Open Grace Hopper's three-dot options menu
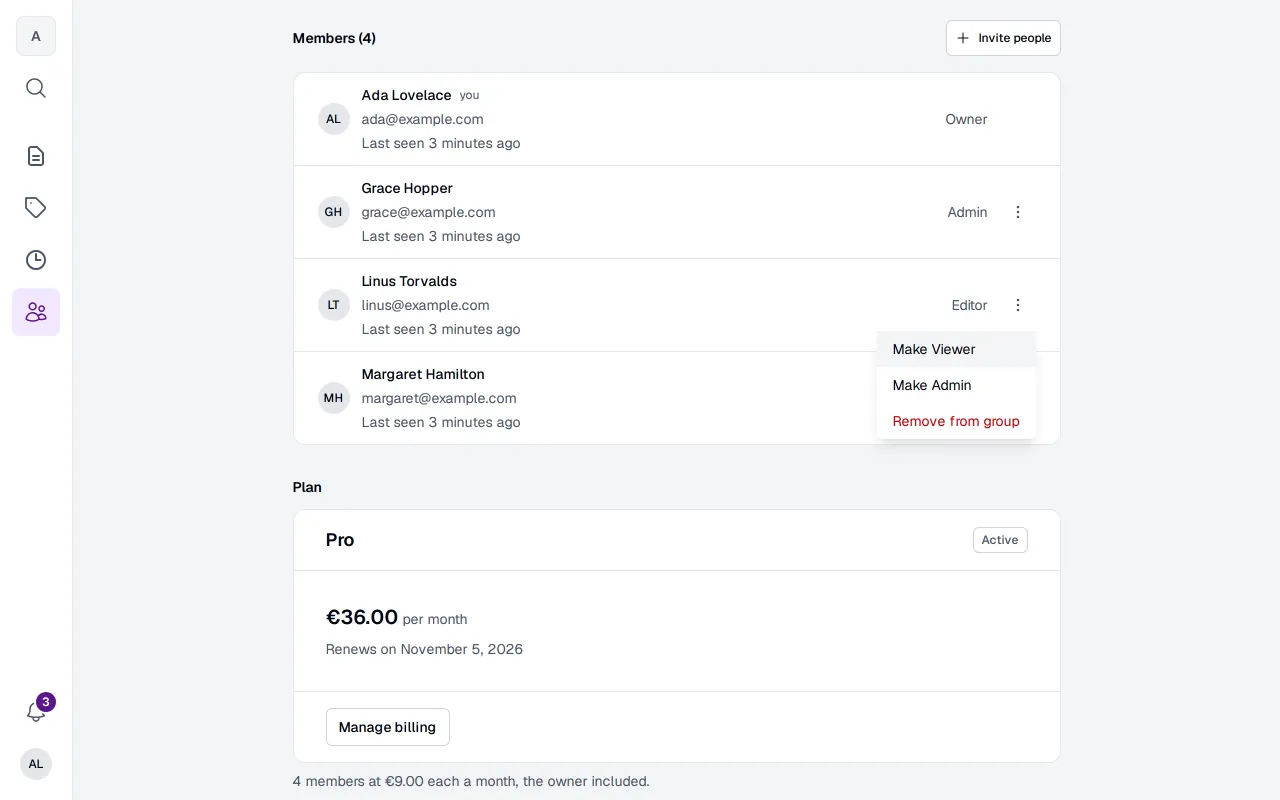This screenshot has height=800, width=1280. 1018,212
